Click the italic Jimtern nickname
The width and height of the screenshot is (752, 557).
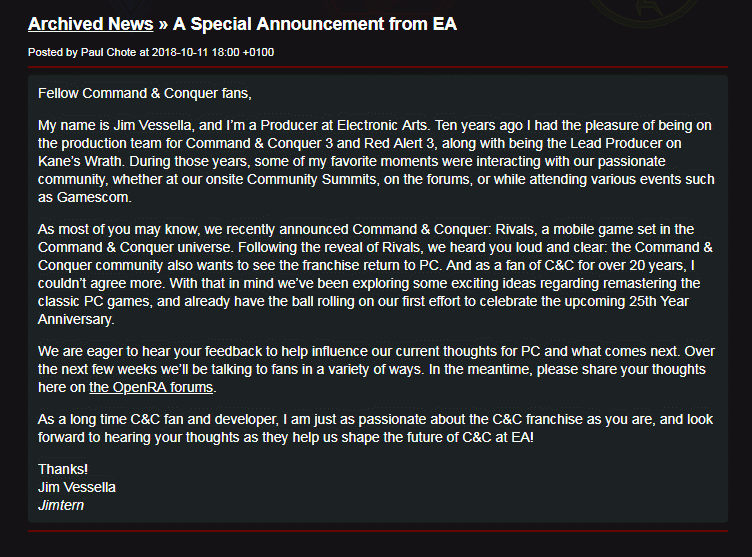point(59,505)
